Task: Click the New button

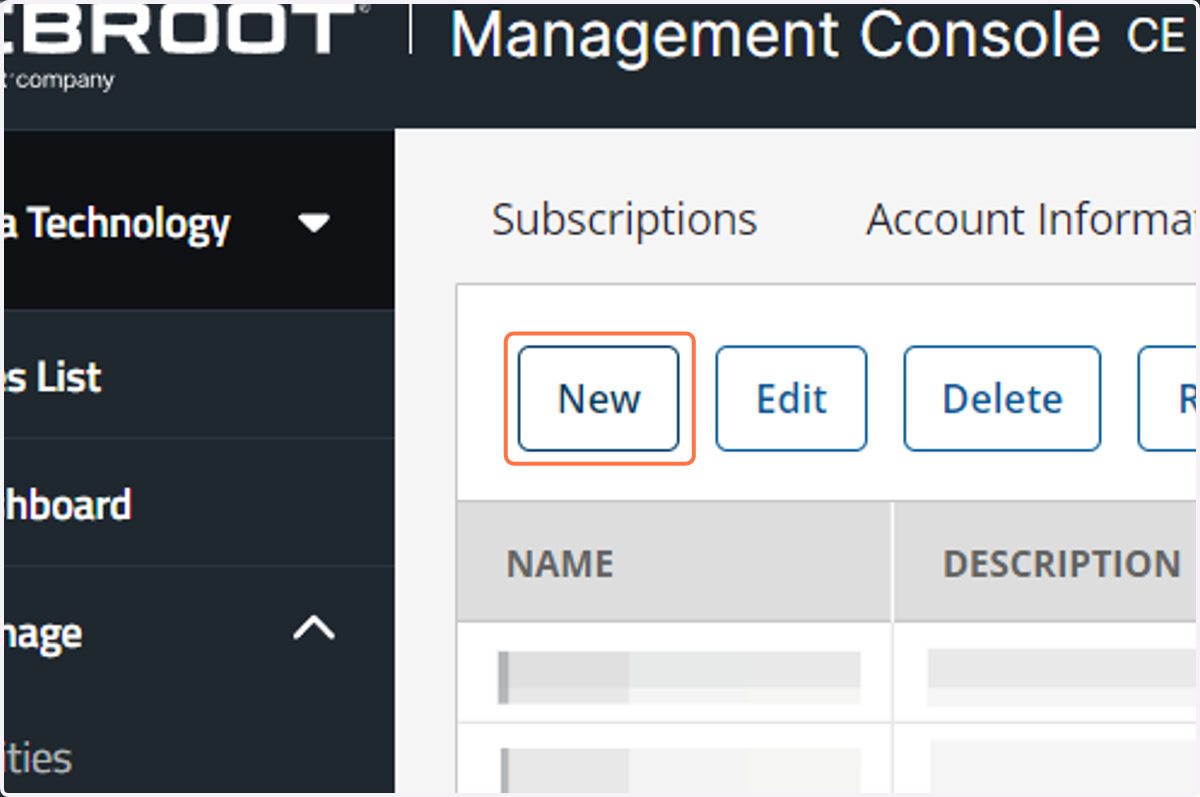Action: 598,399
